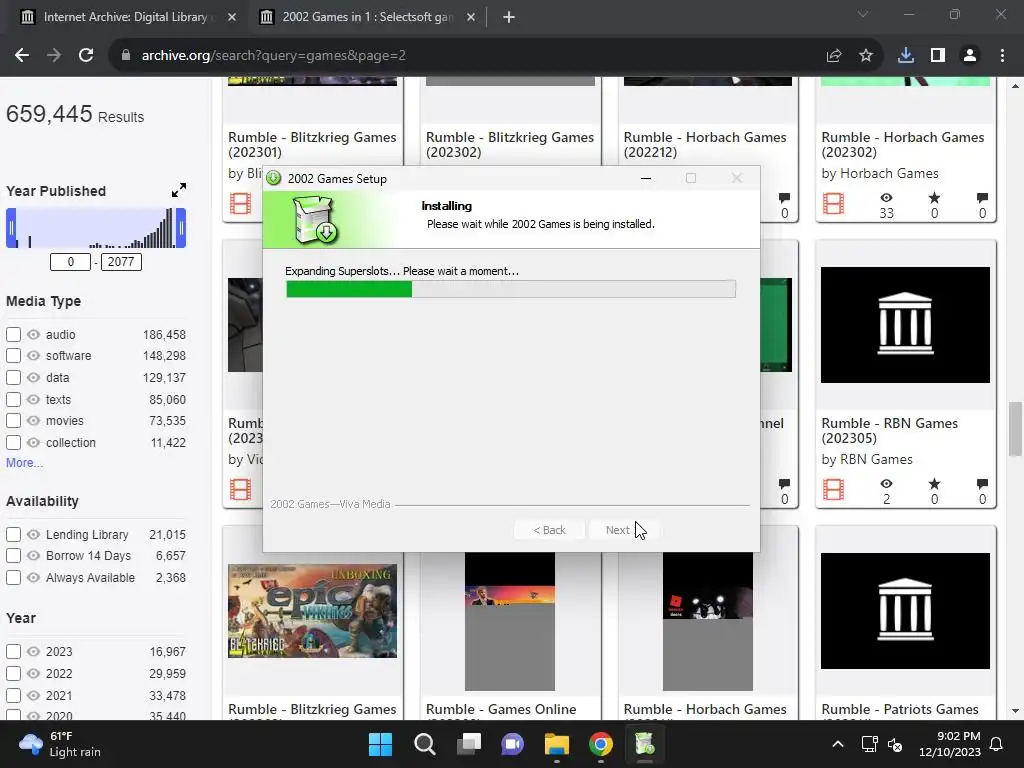The height and width of the screenshot is (768, 1024).
Task: Check the 2022 year filter
Action: tap(13, 673)
